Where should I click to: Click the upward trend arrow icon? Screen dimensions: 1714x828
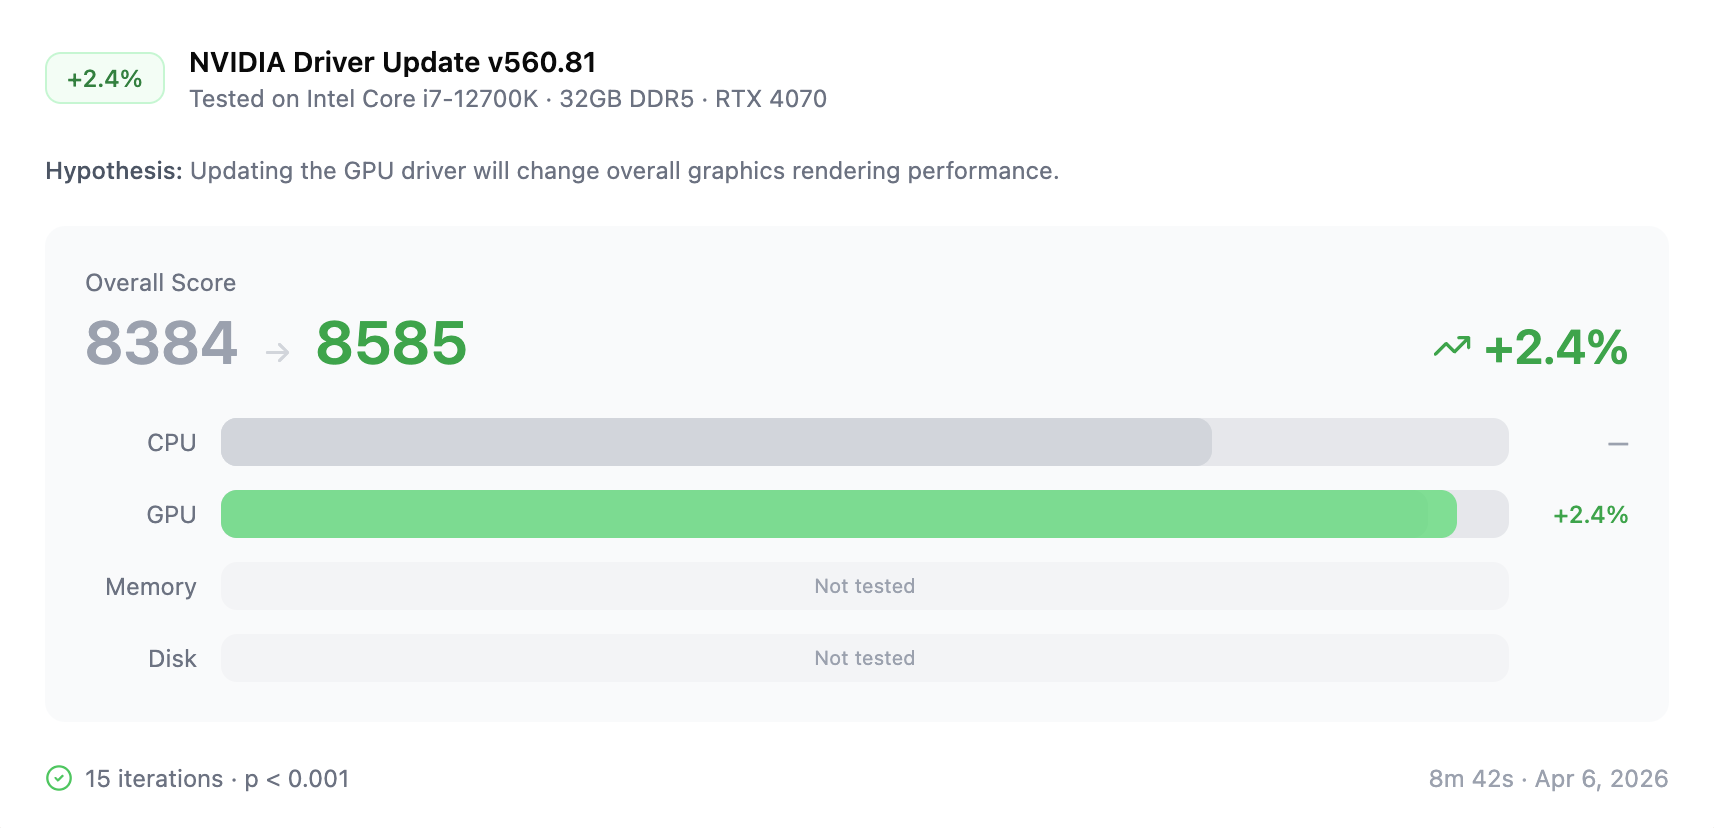coord(1452,347)
